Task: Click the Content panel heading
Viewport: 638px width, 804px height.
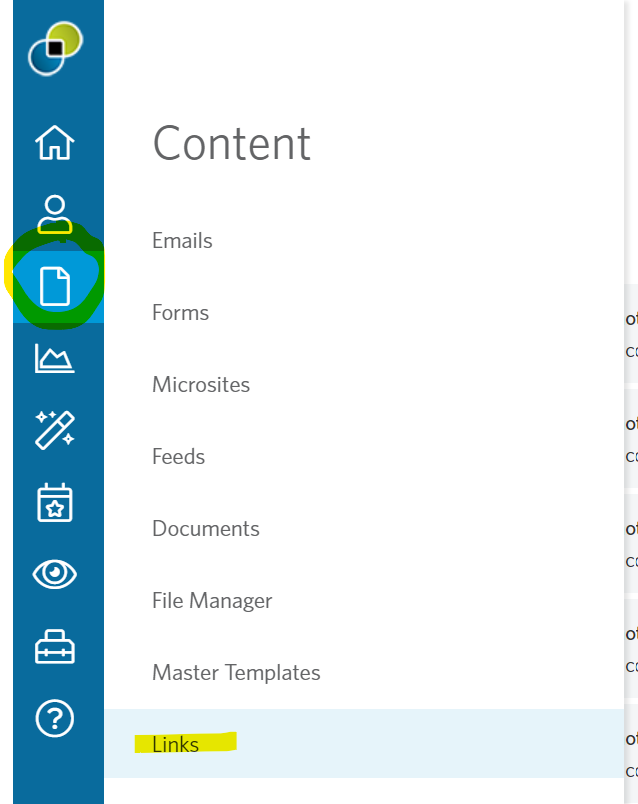Action: pyautogui.click(x=232, y=144)
